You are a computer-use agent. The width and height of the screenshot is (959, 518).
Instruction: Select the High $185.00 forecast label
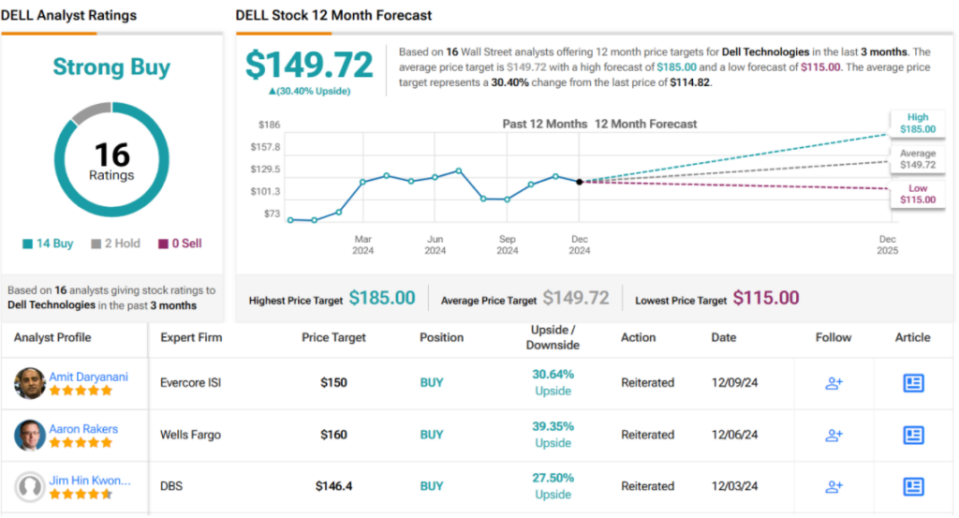917,123
